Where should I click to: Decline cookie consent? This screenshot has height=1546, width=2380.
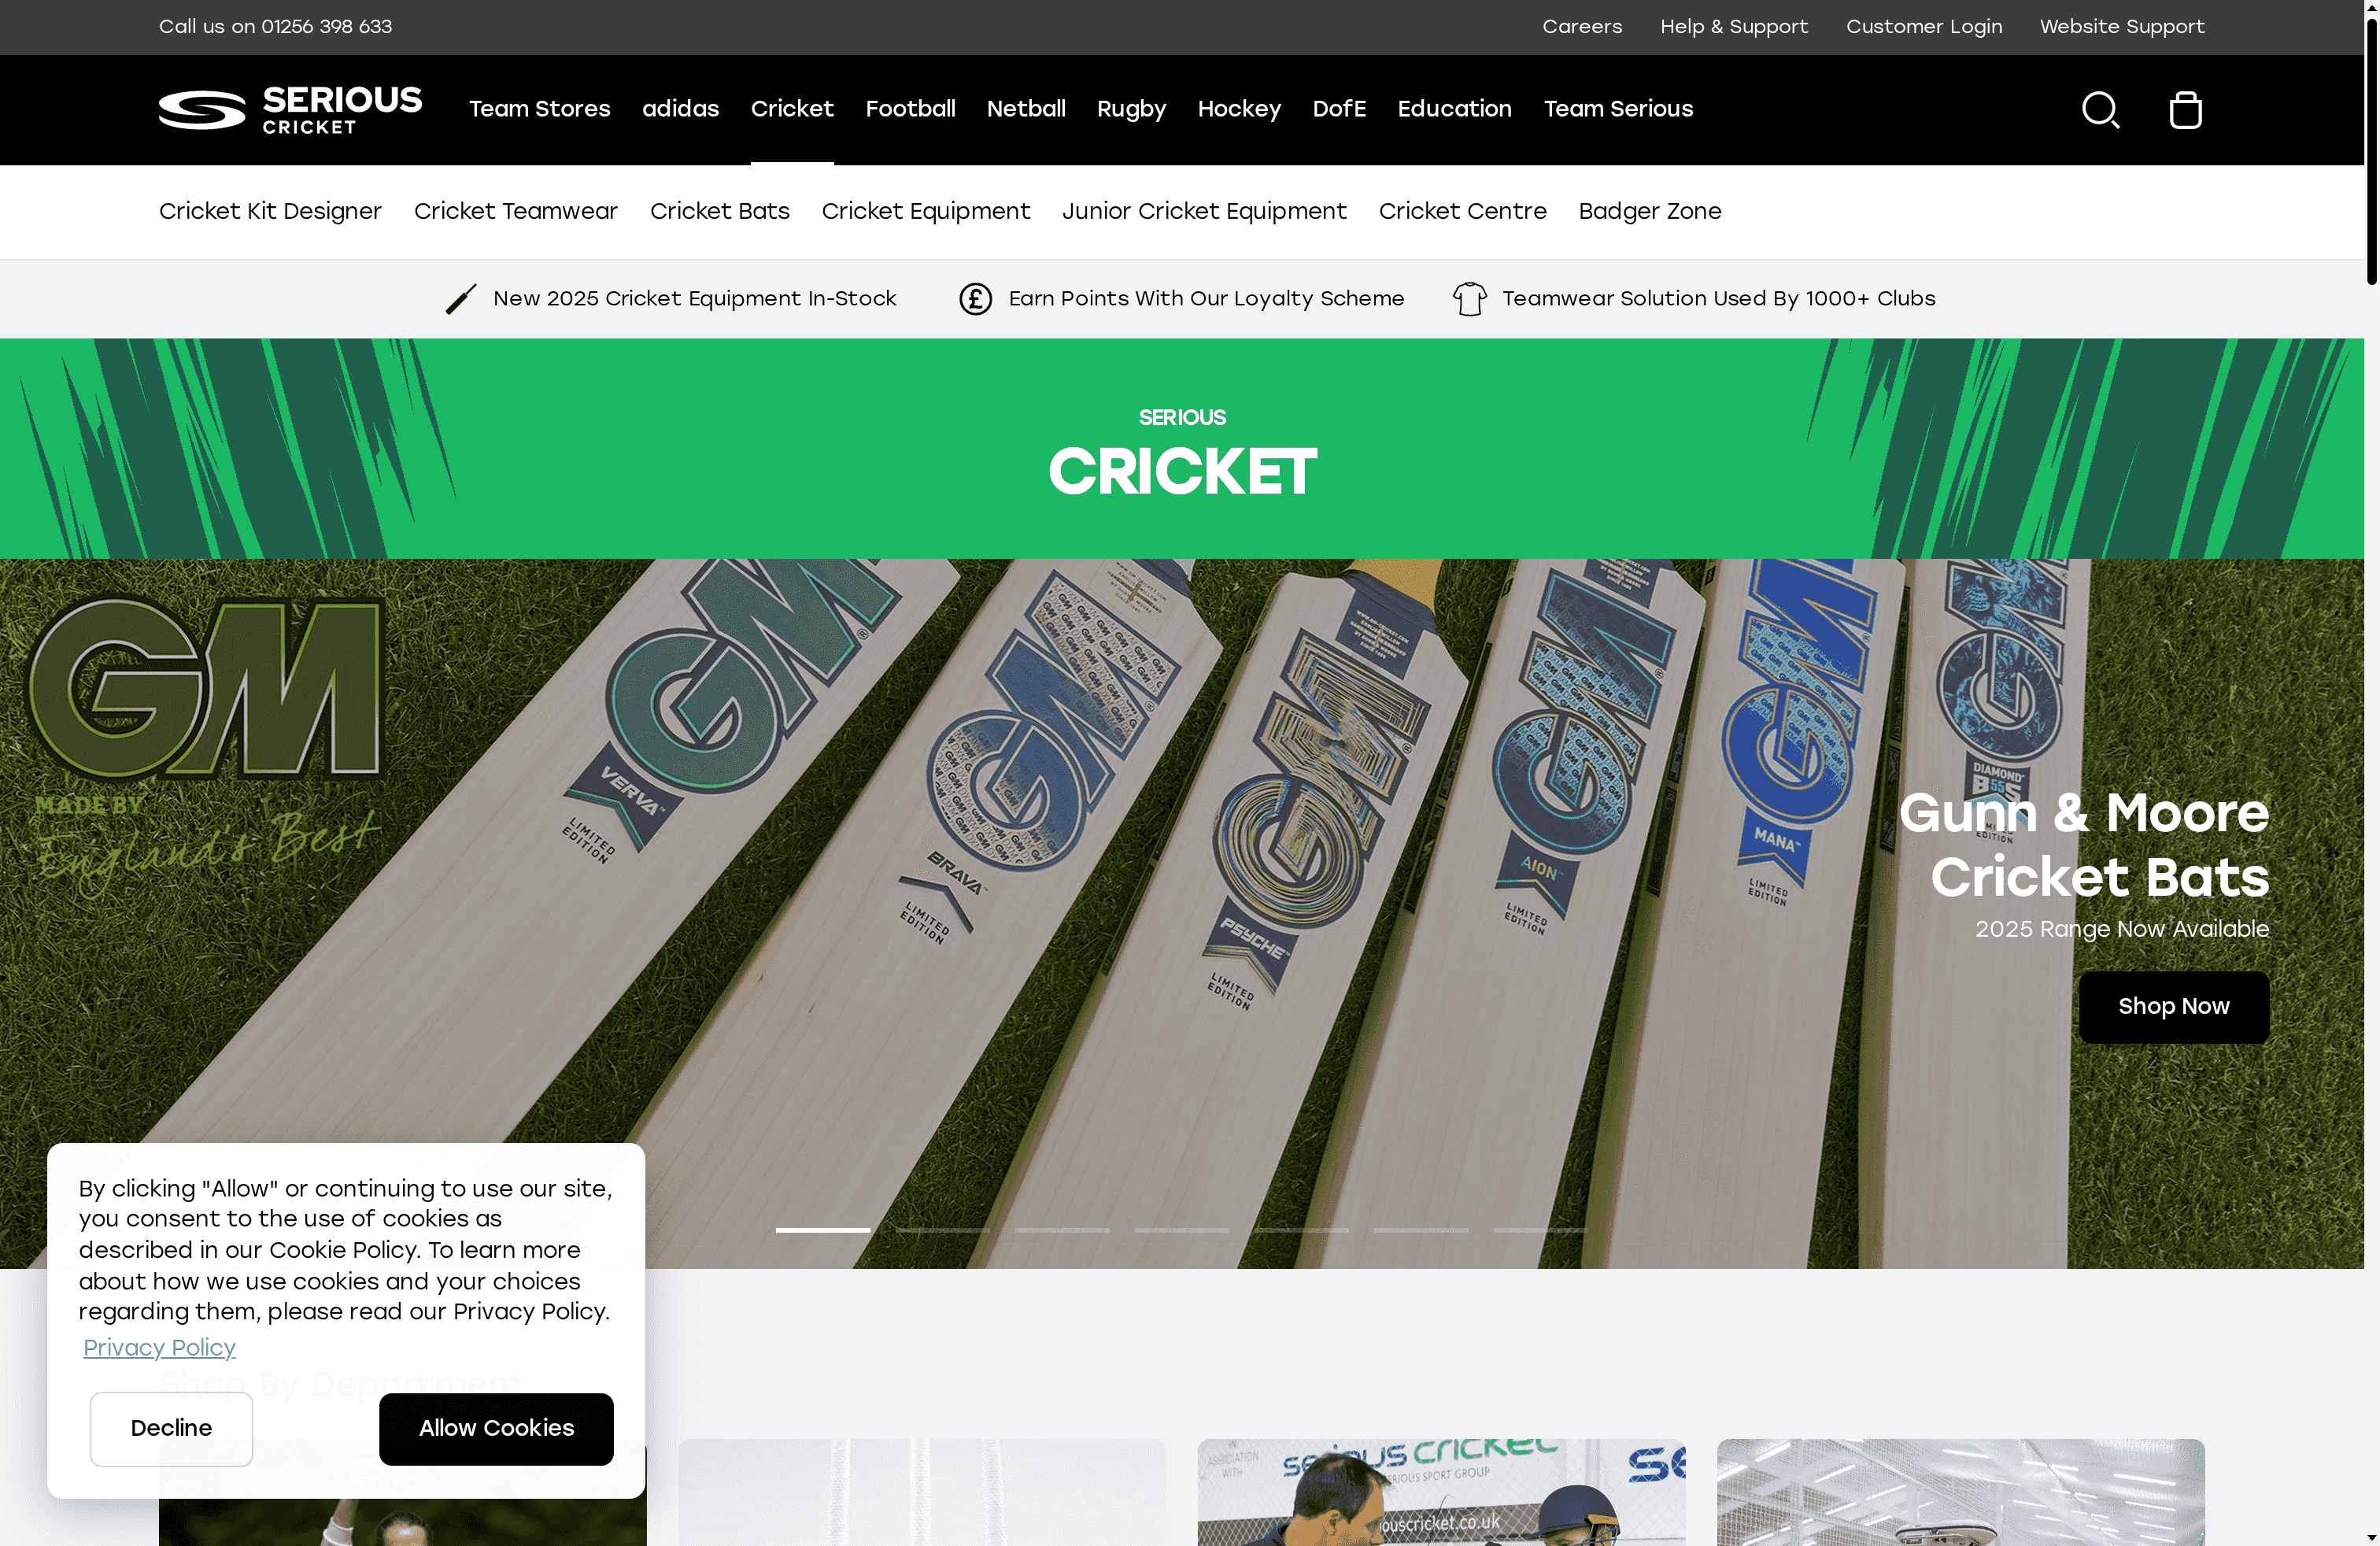(171, 1428)
